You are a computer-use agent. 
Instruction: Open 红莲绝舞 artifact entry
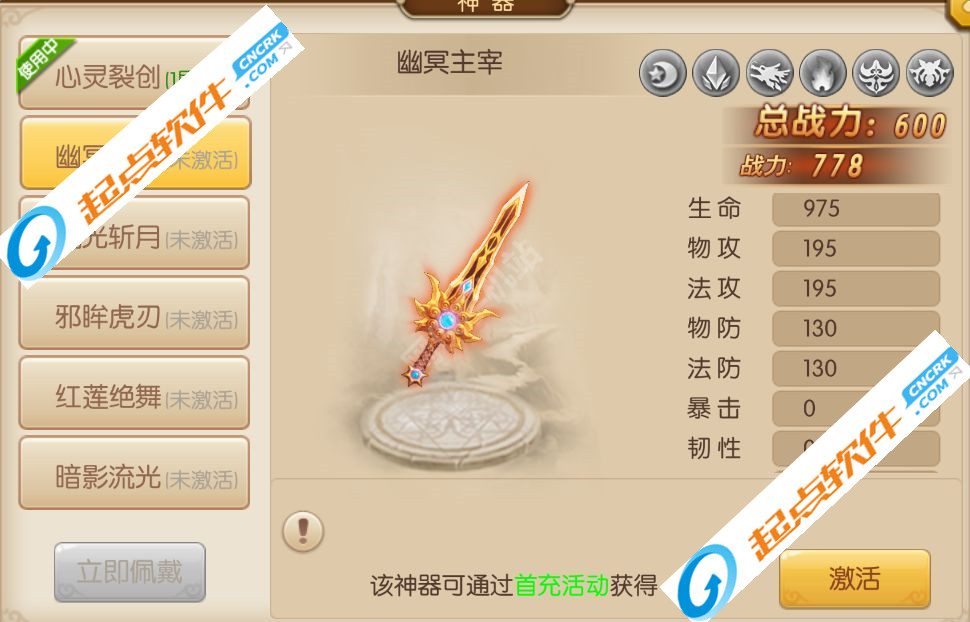pyautogui.click(x=134, y=393)
